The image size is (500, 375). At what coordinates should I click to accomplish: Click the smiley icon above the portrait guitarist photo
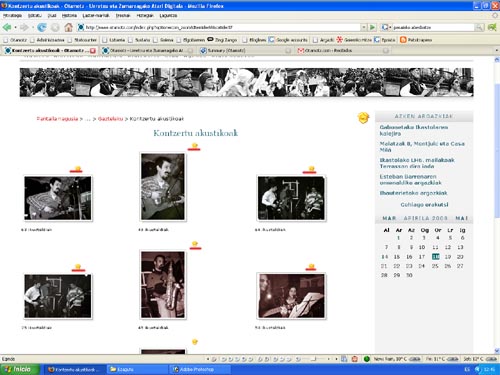(x=195, y=146)
